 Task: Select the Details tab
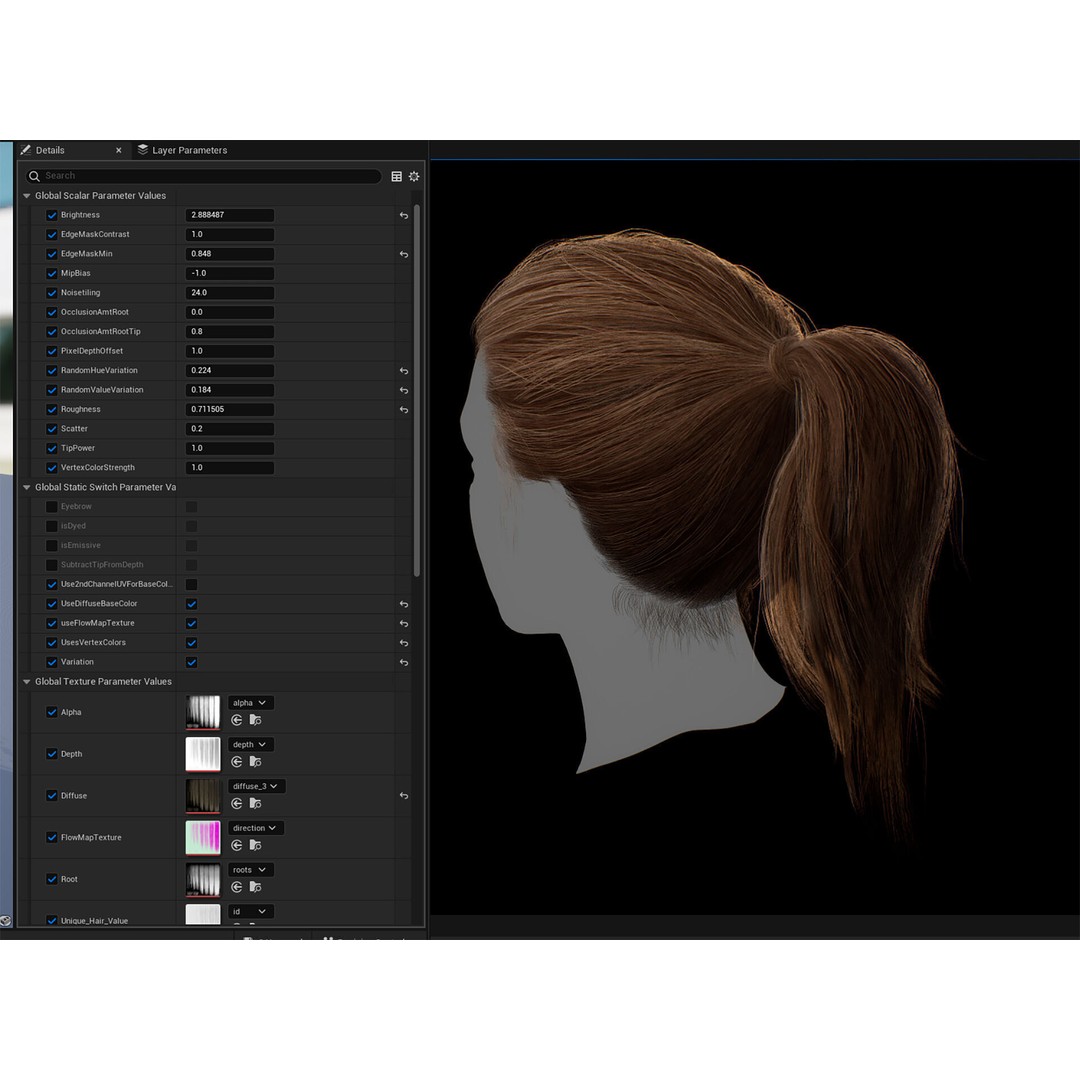point(50,150)
